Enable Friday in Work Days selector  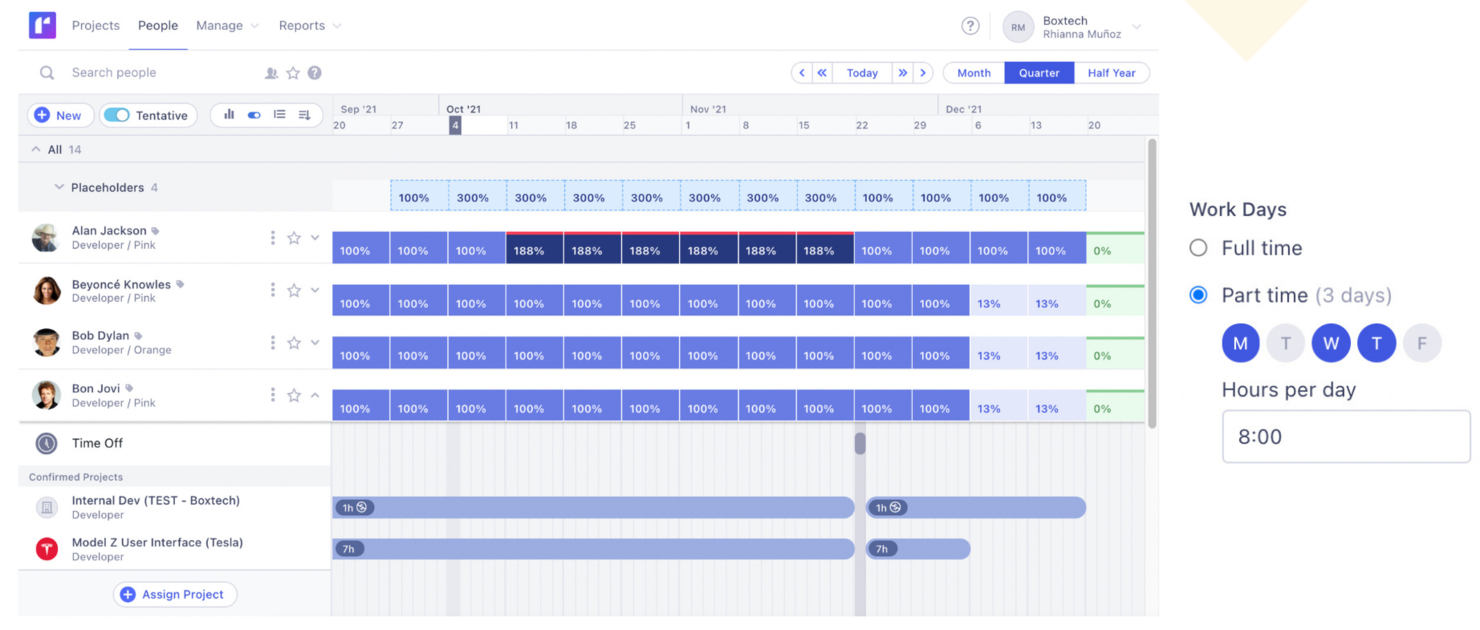coord(1422,343)
